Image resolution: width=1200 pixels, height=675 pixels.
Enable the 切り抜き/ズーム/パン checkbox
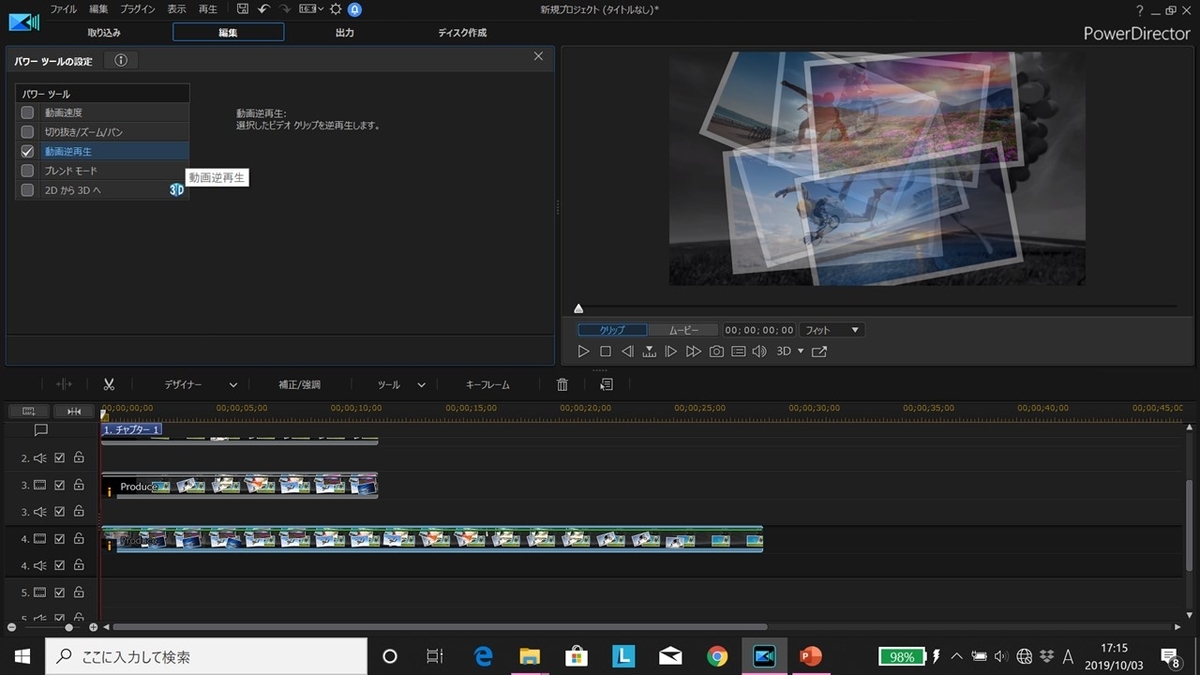28,132
